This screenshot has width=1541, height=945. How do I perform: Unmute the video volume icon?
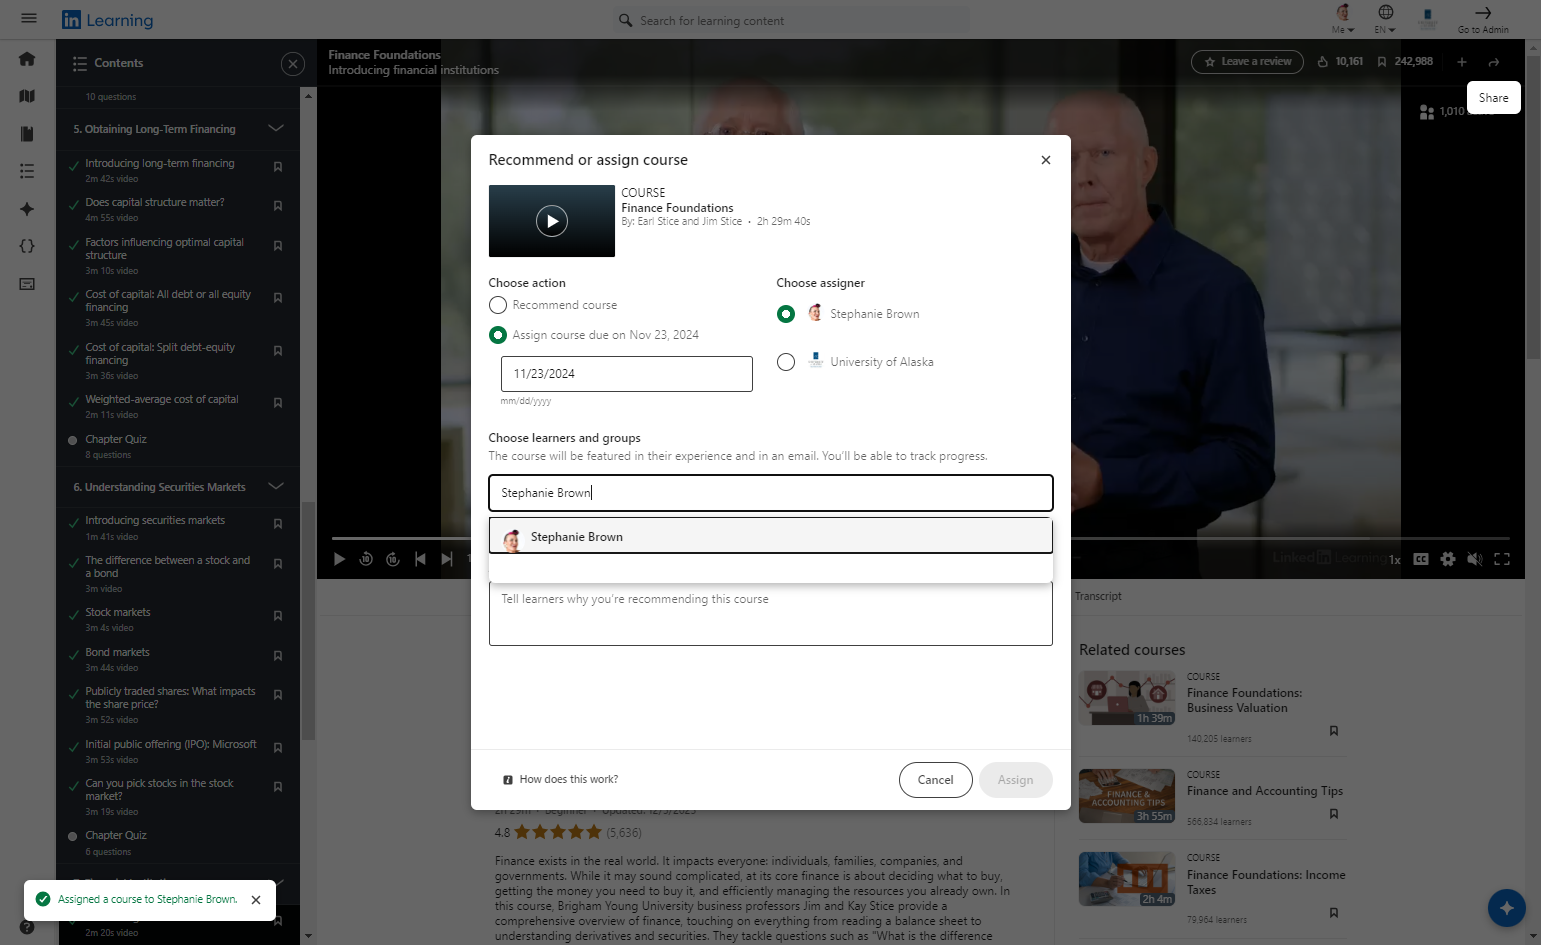point(1474,559)
